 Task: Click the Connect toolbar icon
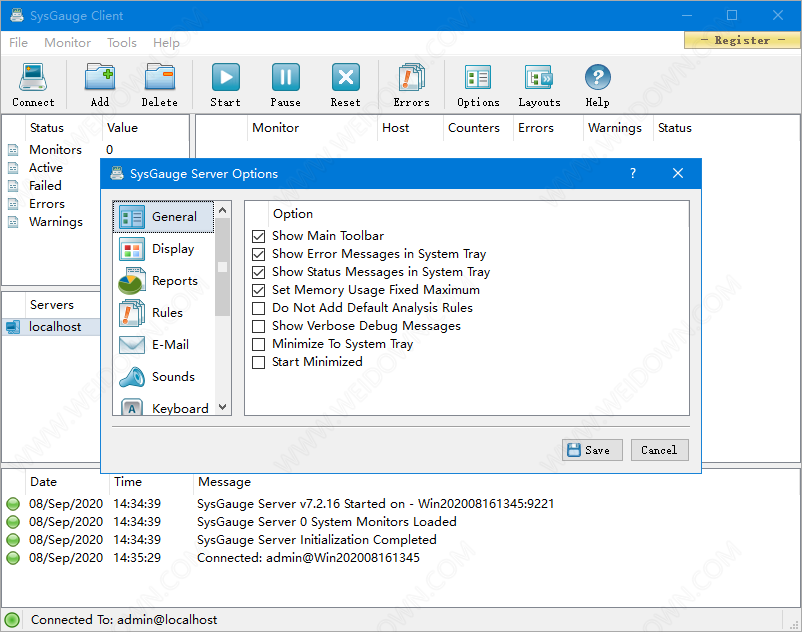pyautogui.click(x=33, y=84)
